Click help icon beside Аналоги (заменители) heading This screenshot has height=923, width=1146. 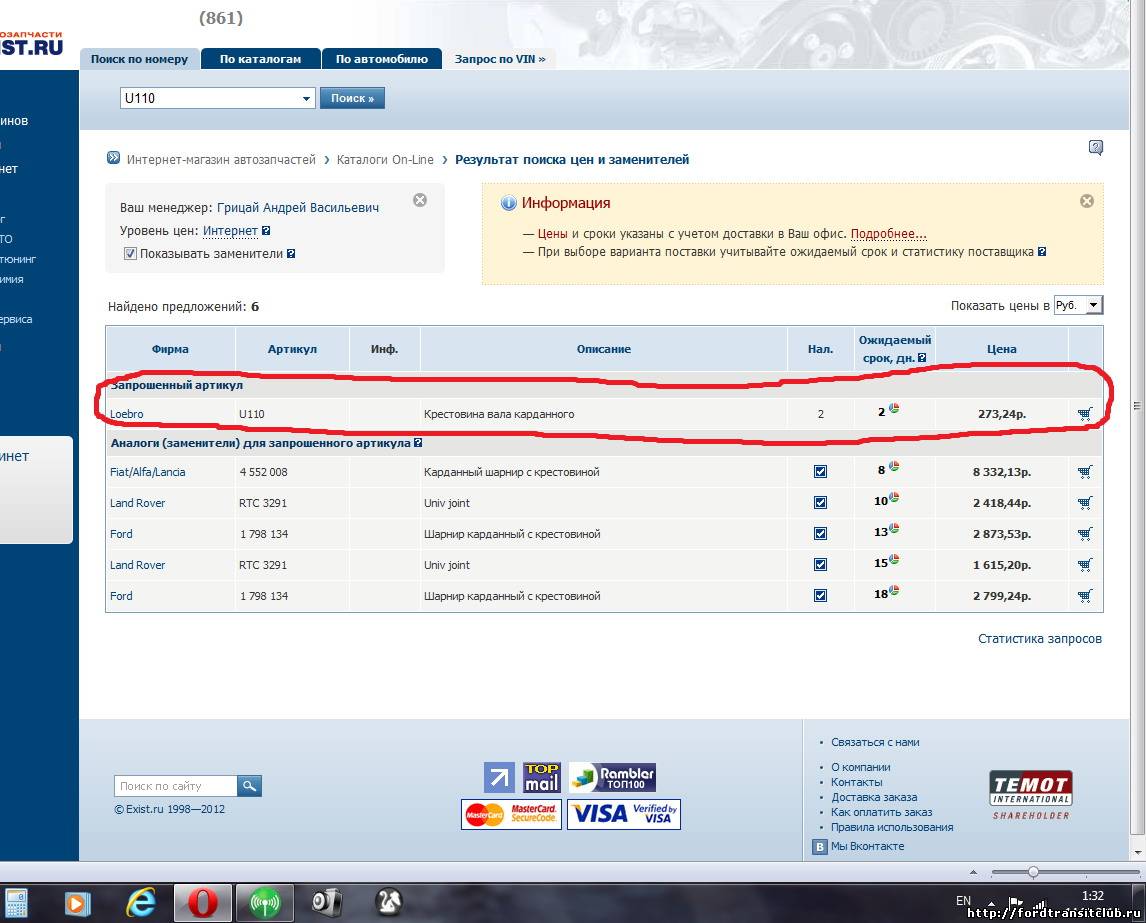417,443
